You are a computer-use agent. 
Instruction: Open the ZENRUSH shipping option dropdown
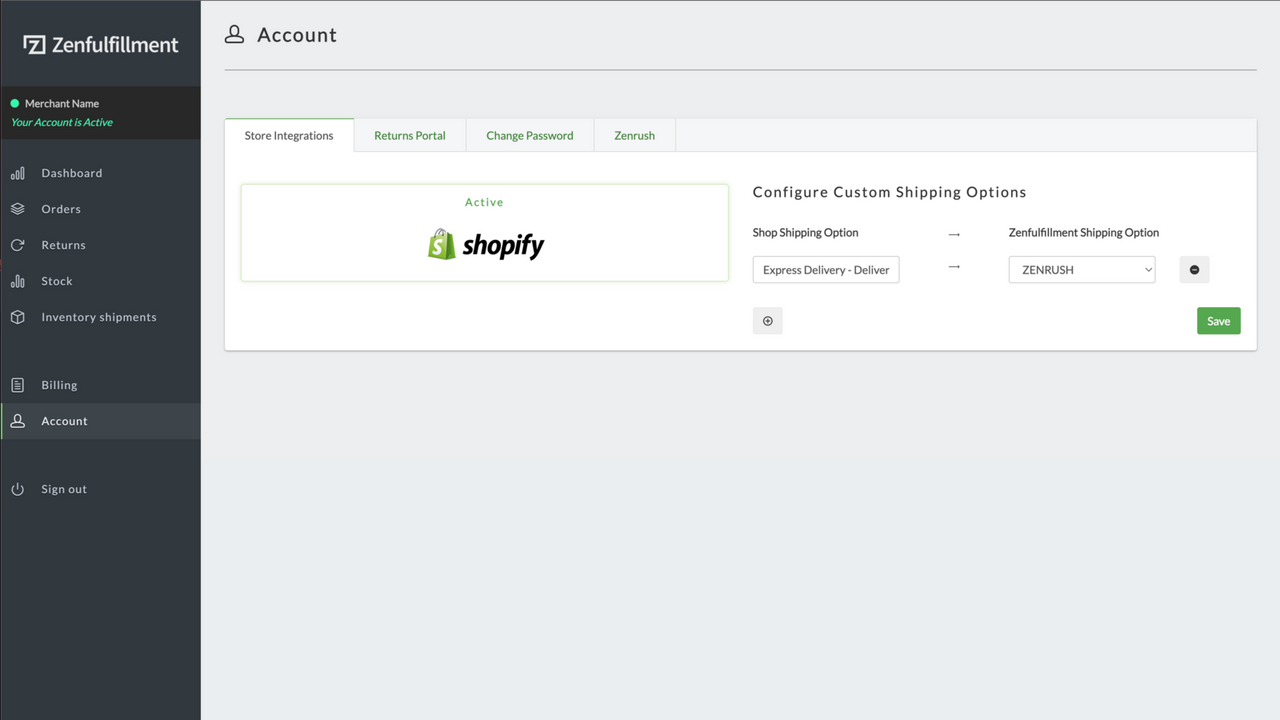1082,270
